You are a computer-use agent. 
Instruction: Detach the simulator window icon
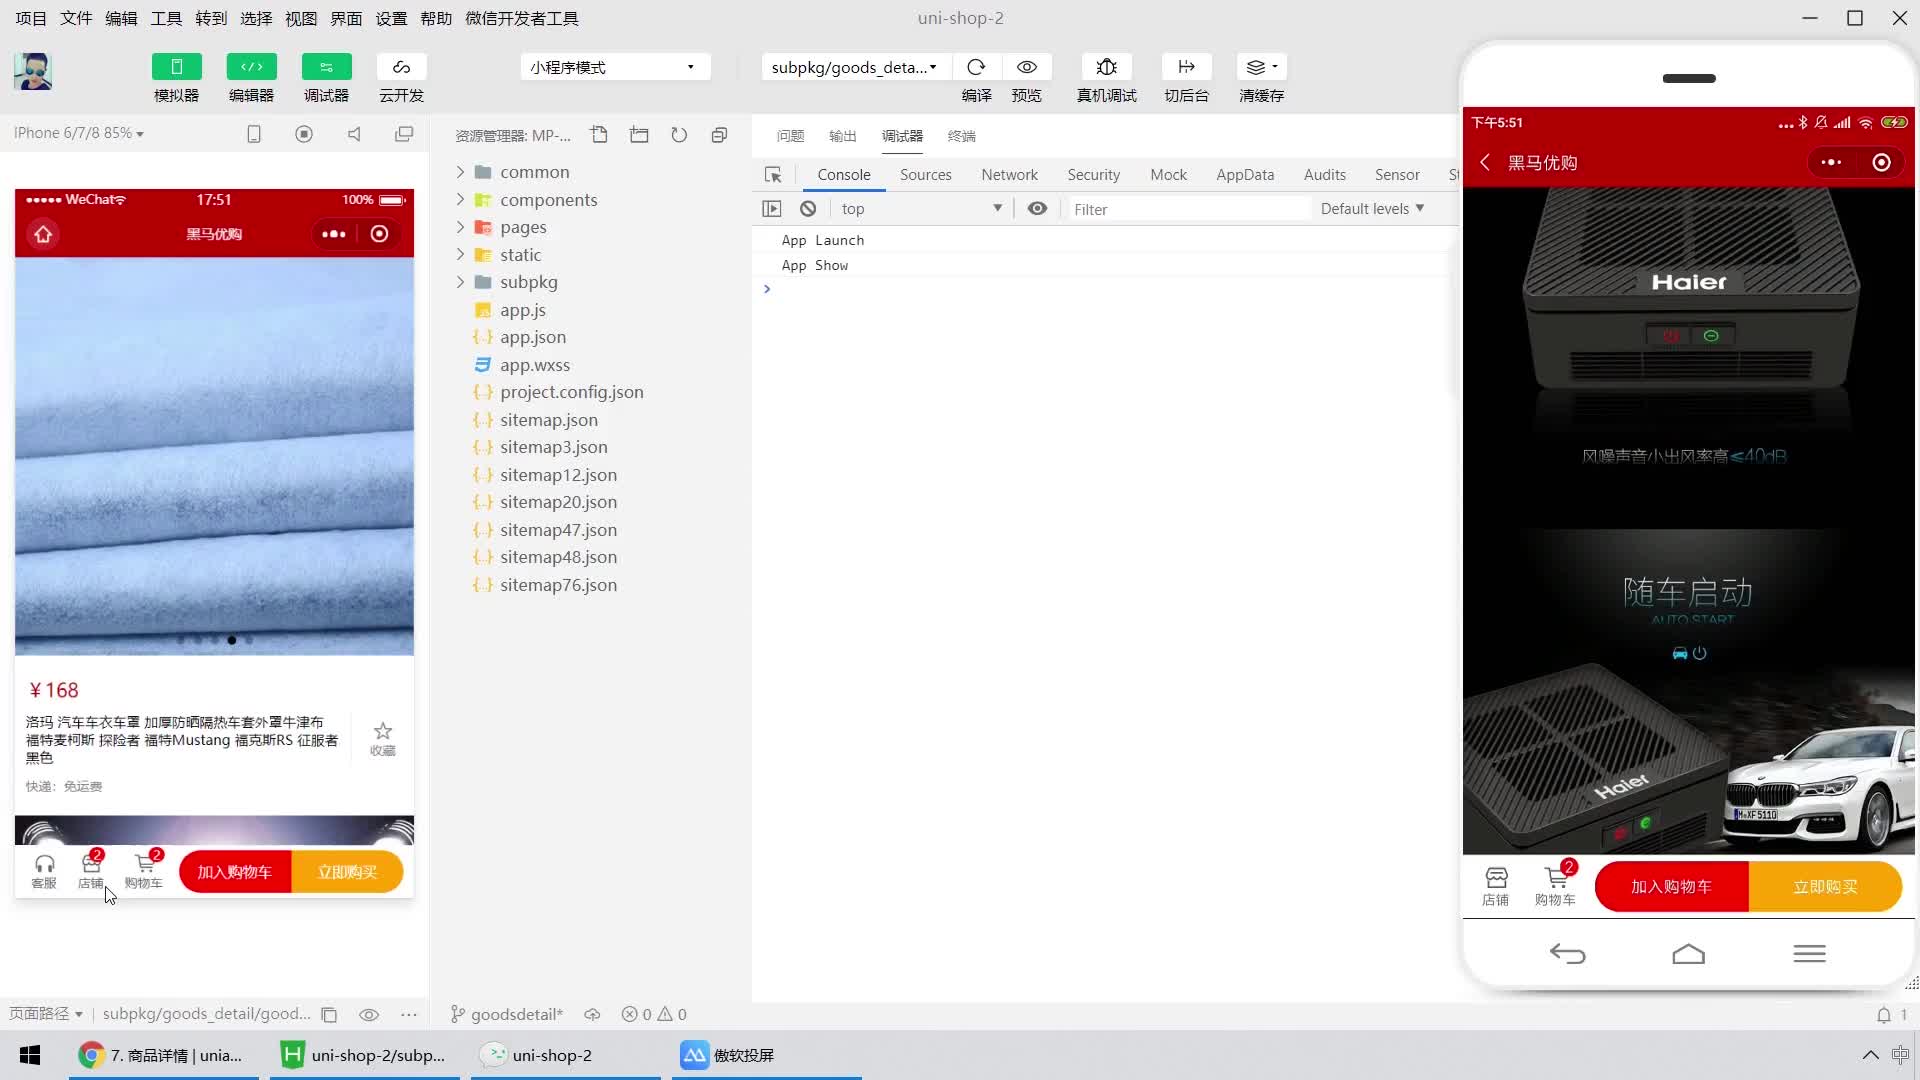tap(404, 134)
